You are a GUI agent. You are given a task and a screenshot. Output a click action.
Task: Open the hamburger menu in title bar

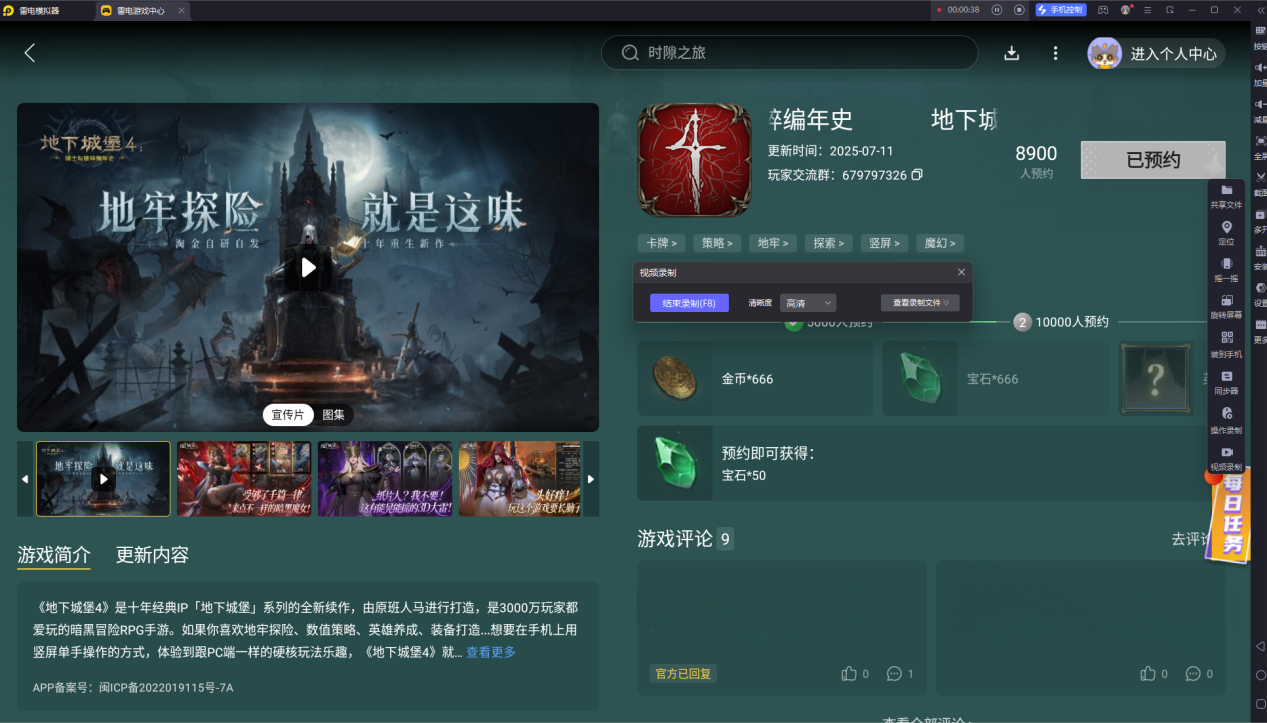coord(1148,10)
